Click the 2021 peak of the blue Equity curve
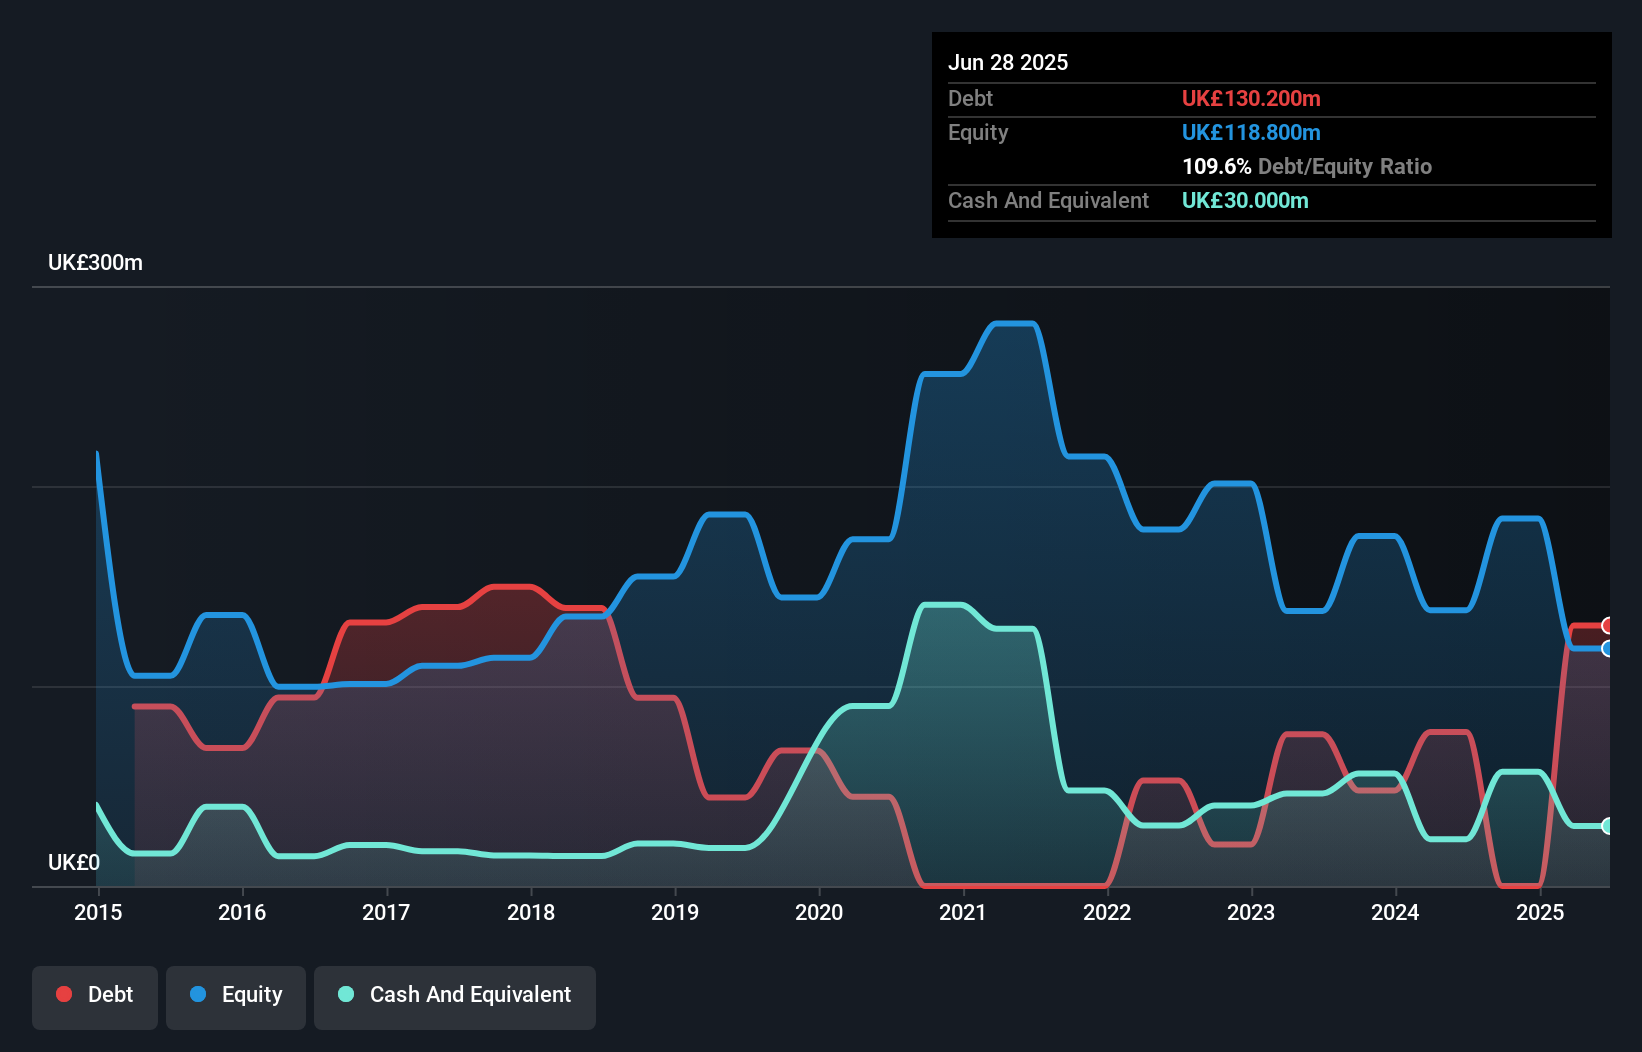1642x1052 pixels. coord(1013,323)
